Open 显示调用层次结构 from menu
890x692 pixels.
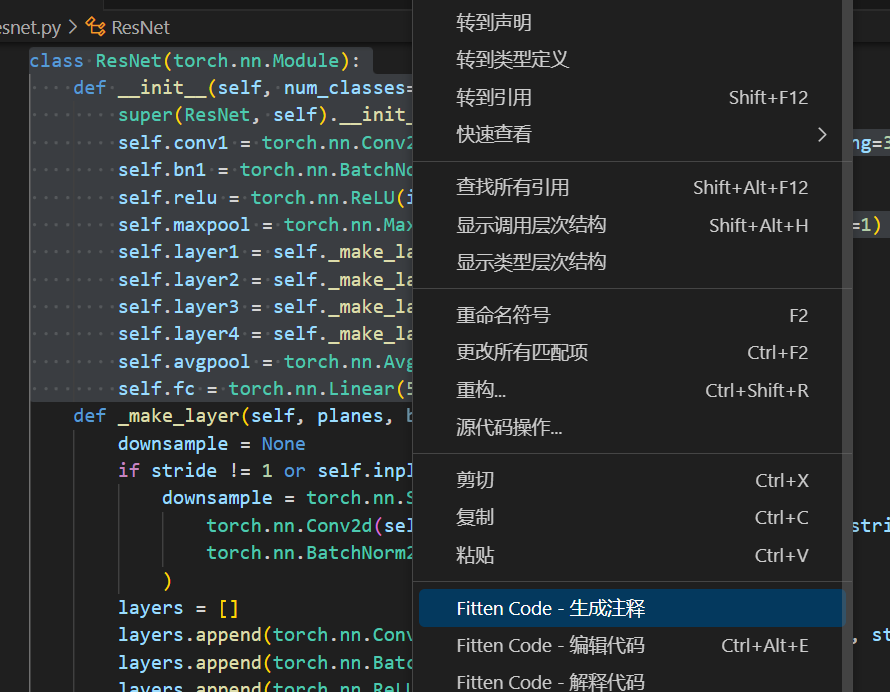531,225
